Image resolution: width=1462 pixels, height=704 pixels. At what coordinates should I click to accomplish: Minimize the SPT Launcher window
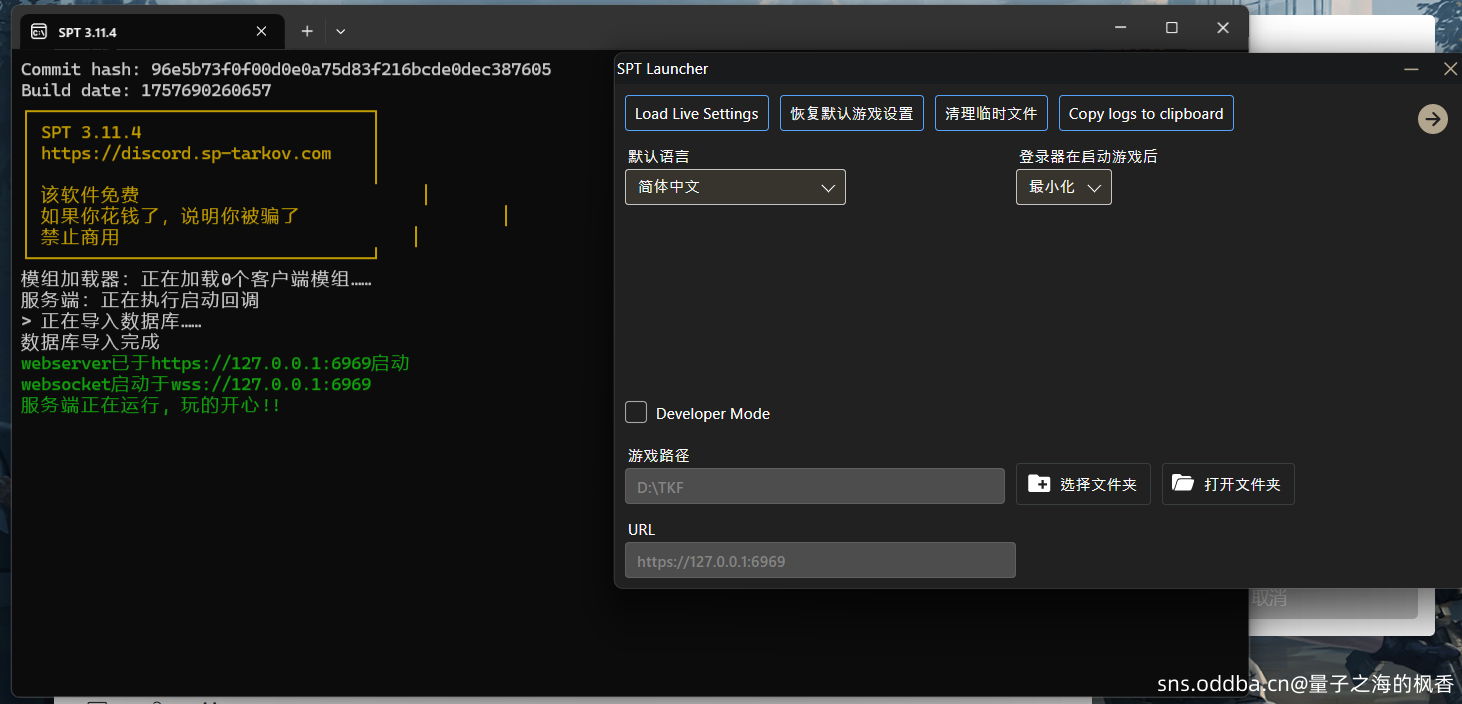(1412, 69)
